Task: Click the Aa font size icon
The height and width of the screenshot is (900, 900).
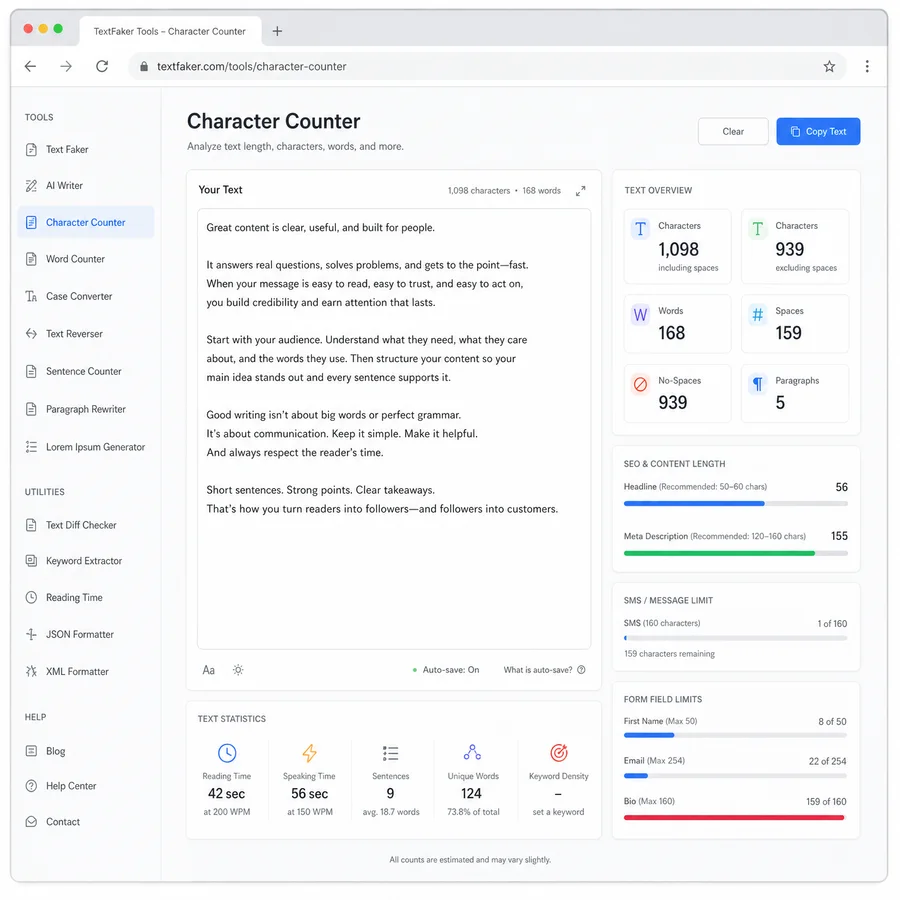Action: (x=209, y=670)
